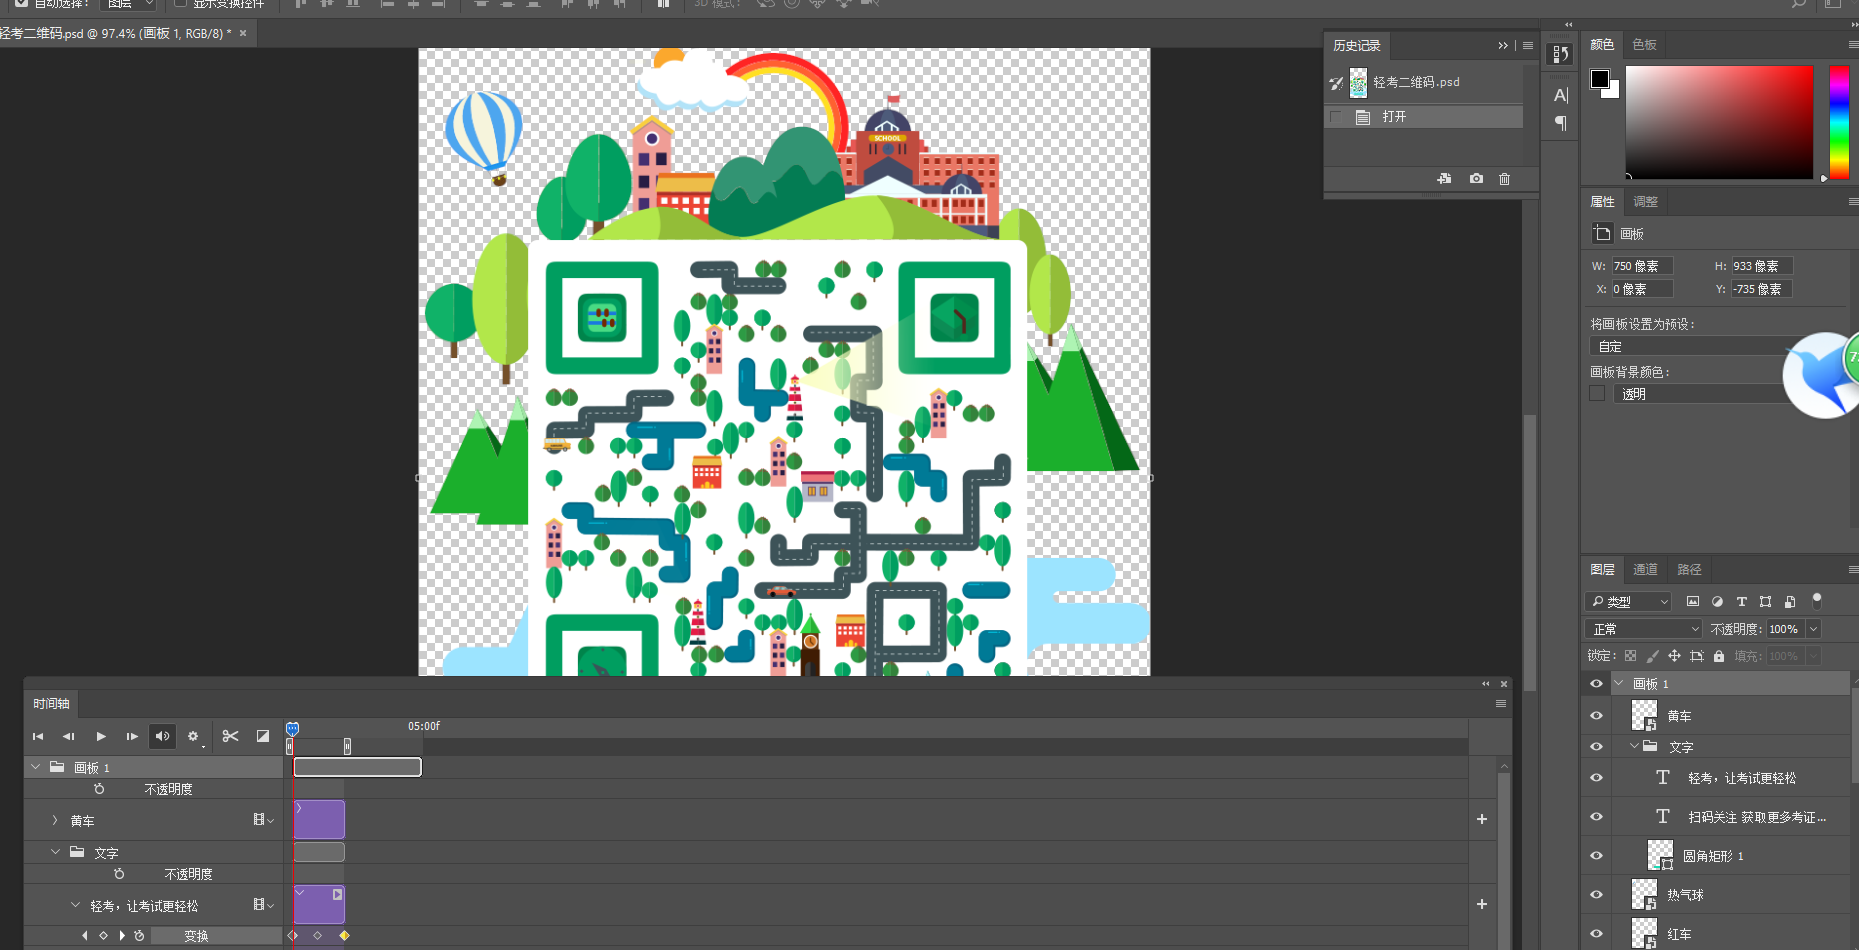1859x950 pixels.
Task: Split clip at playhead with scissors
Action: (230, 736)
